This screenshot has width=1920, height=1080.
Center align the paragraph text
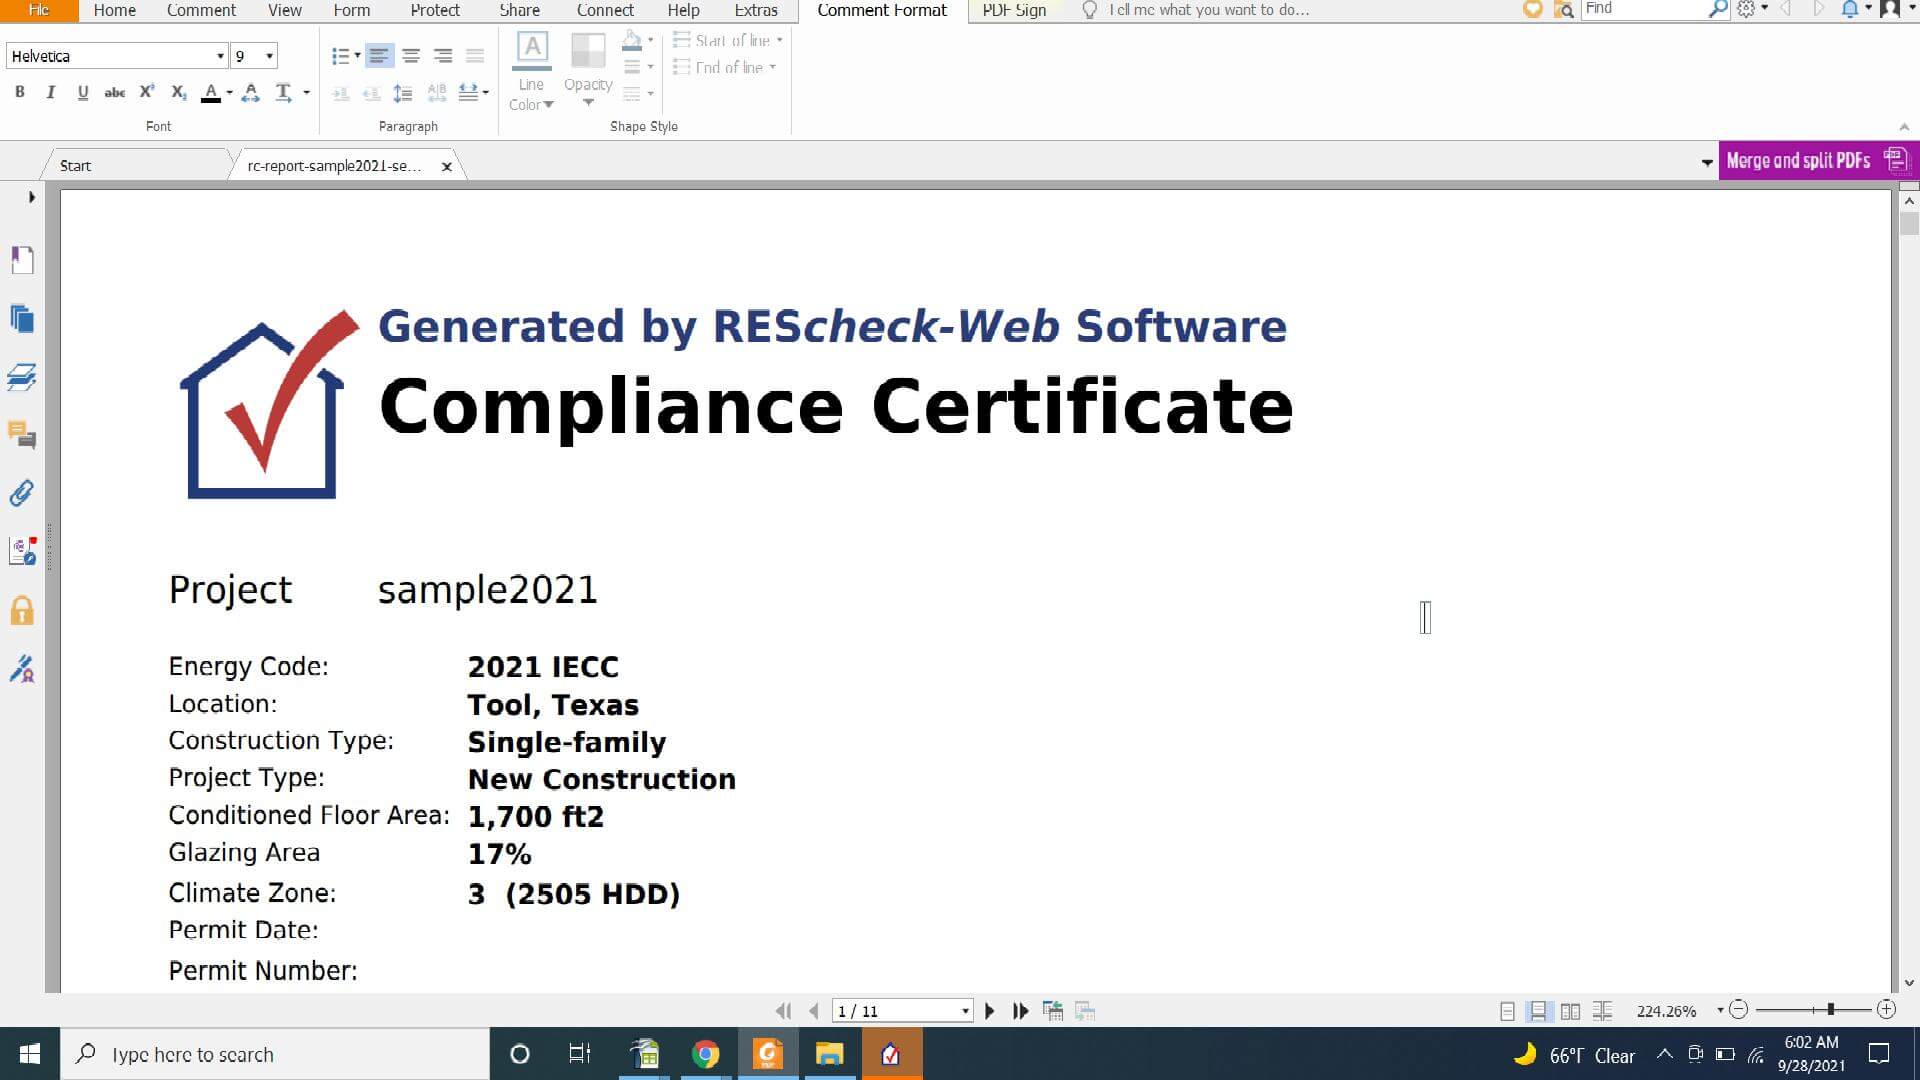(411, 56)
